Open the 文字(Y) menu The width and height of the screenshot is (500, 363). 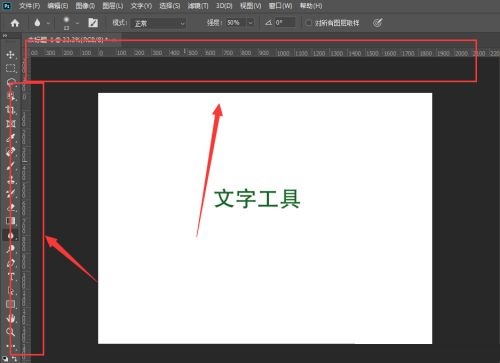[x=141, y=6]
